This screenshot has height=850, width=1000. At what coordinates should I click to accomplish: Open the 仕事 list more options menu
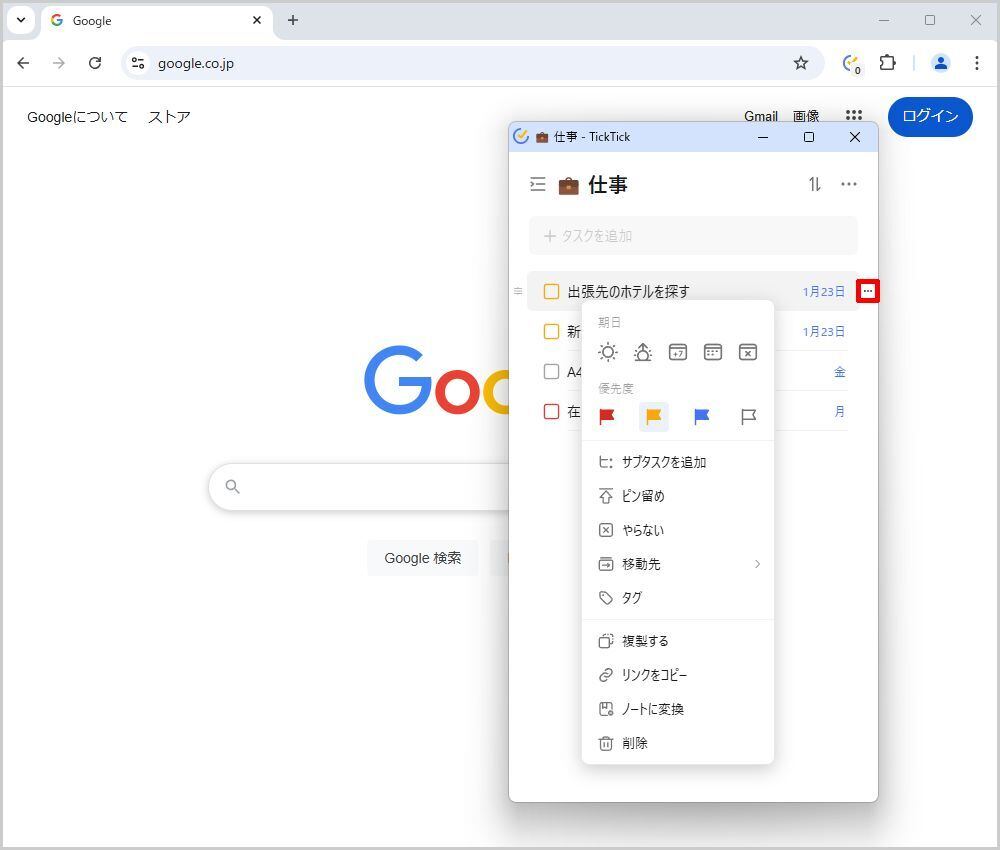tap(849, 184)
